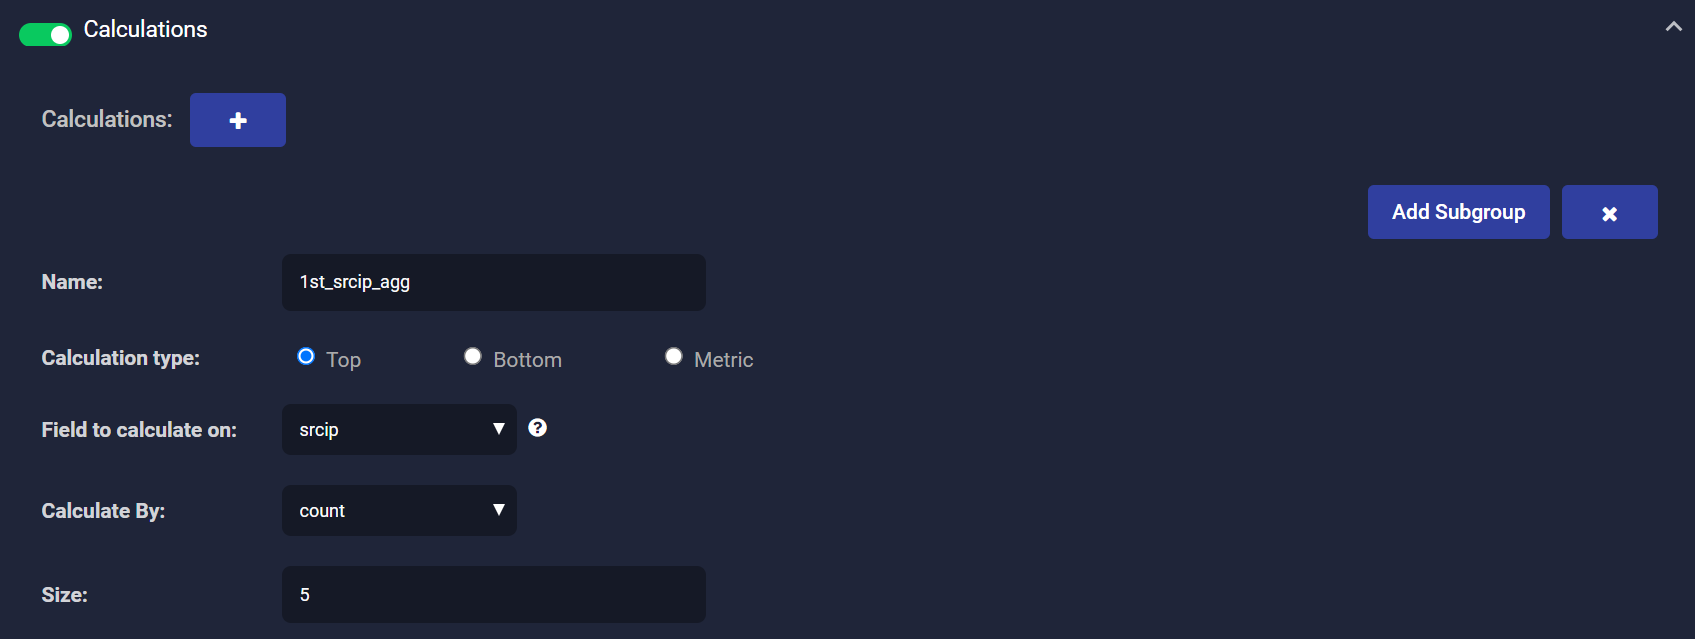Select the Top calculation type radio

click(x=306, y=357)
